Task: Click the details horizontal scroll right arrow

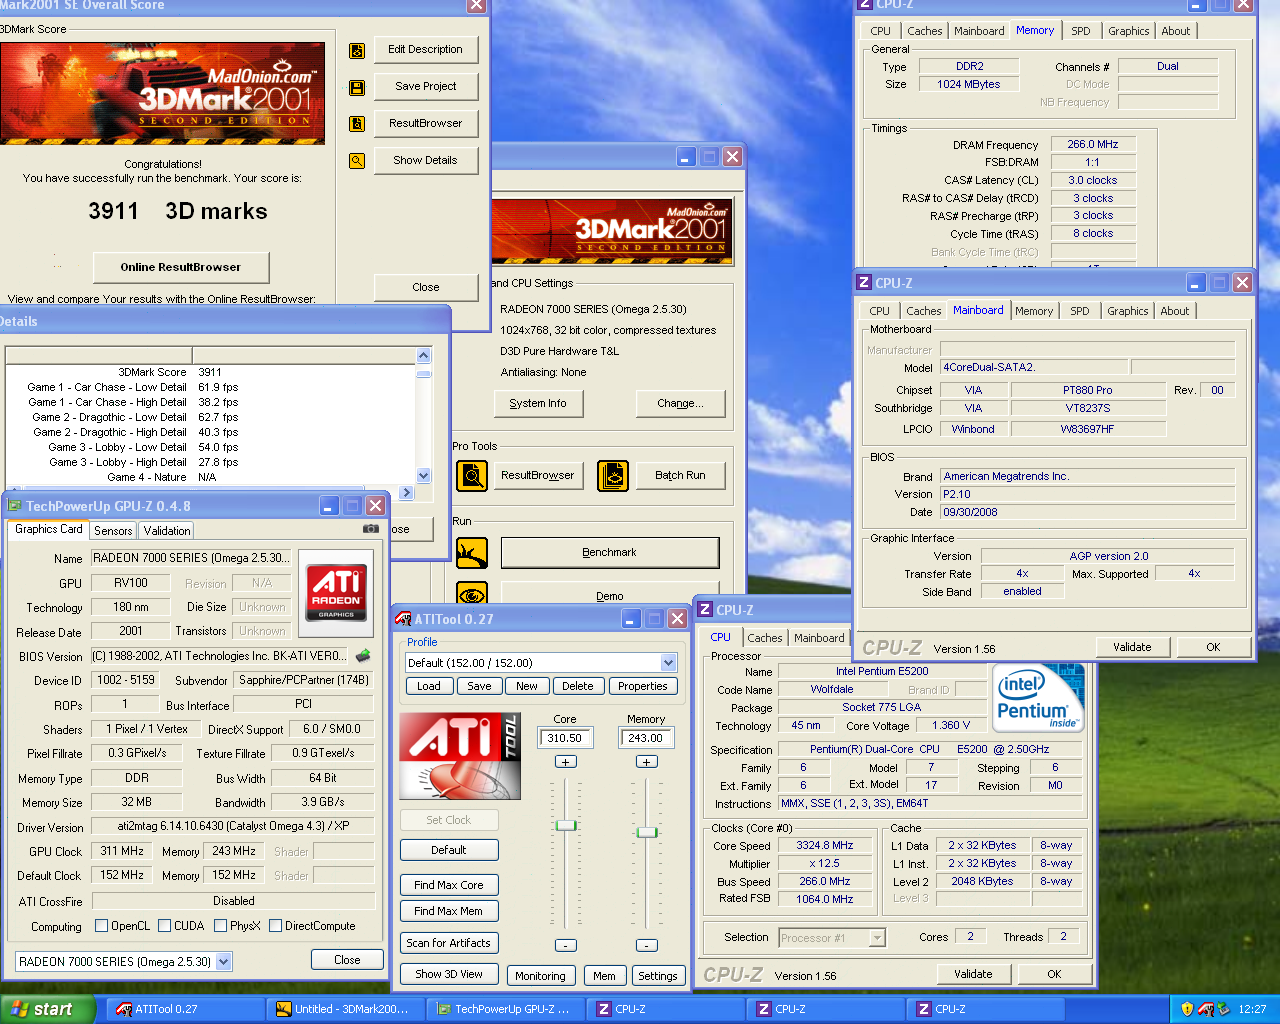Action: pos(406,492)
